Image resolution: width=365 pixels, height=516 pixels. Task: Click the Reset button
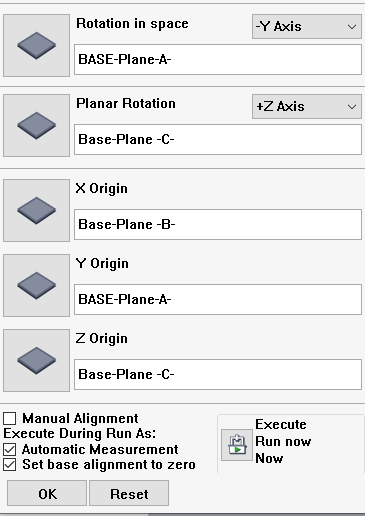tap(129, 494)
